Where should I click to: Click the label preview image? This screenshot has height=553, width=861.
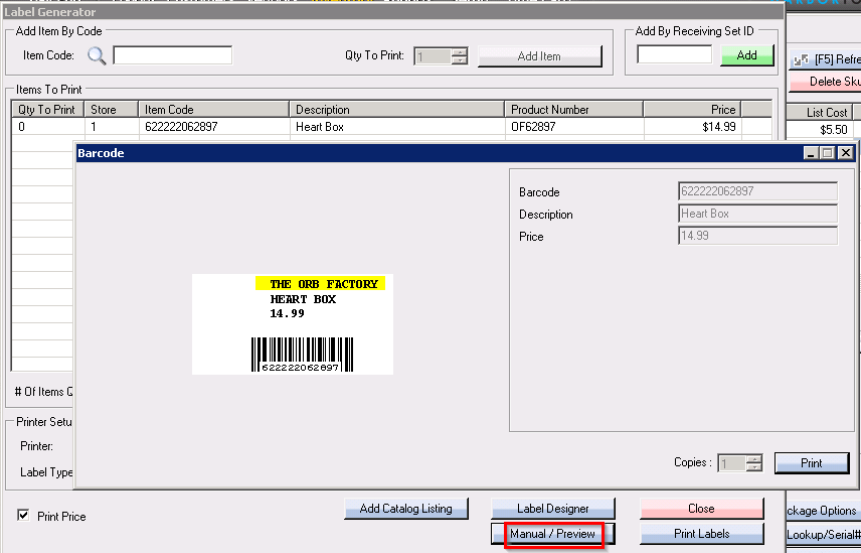[x=293, y=325]
